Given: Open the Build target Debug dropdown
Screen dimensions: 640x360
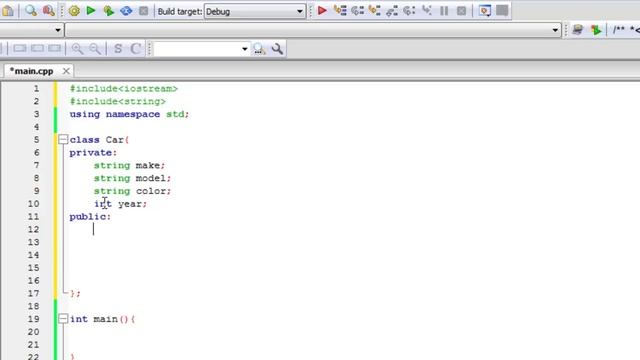Looking at the screenshot, I should pos(255,11).
